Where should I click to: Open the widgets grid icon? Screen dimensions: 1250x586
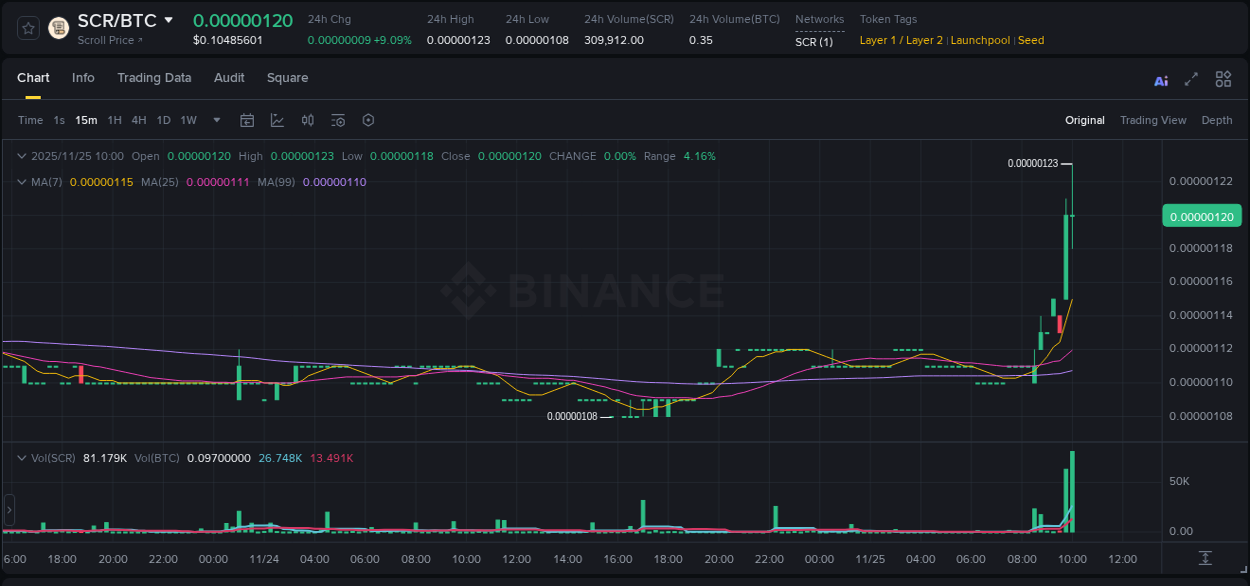[x=1223, y=79]
